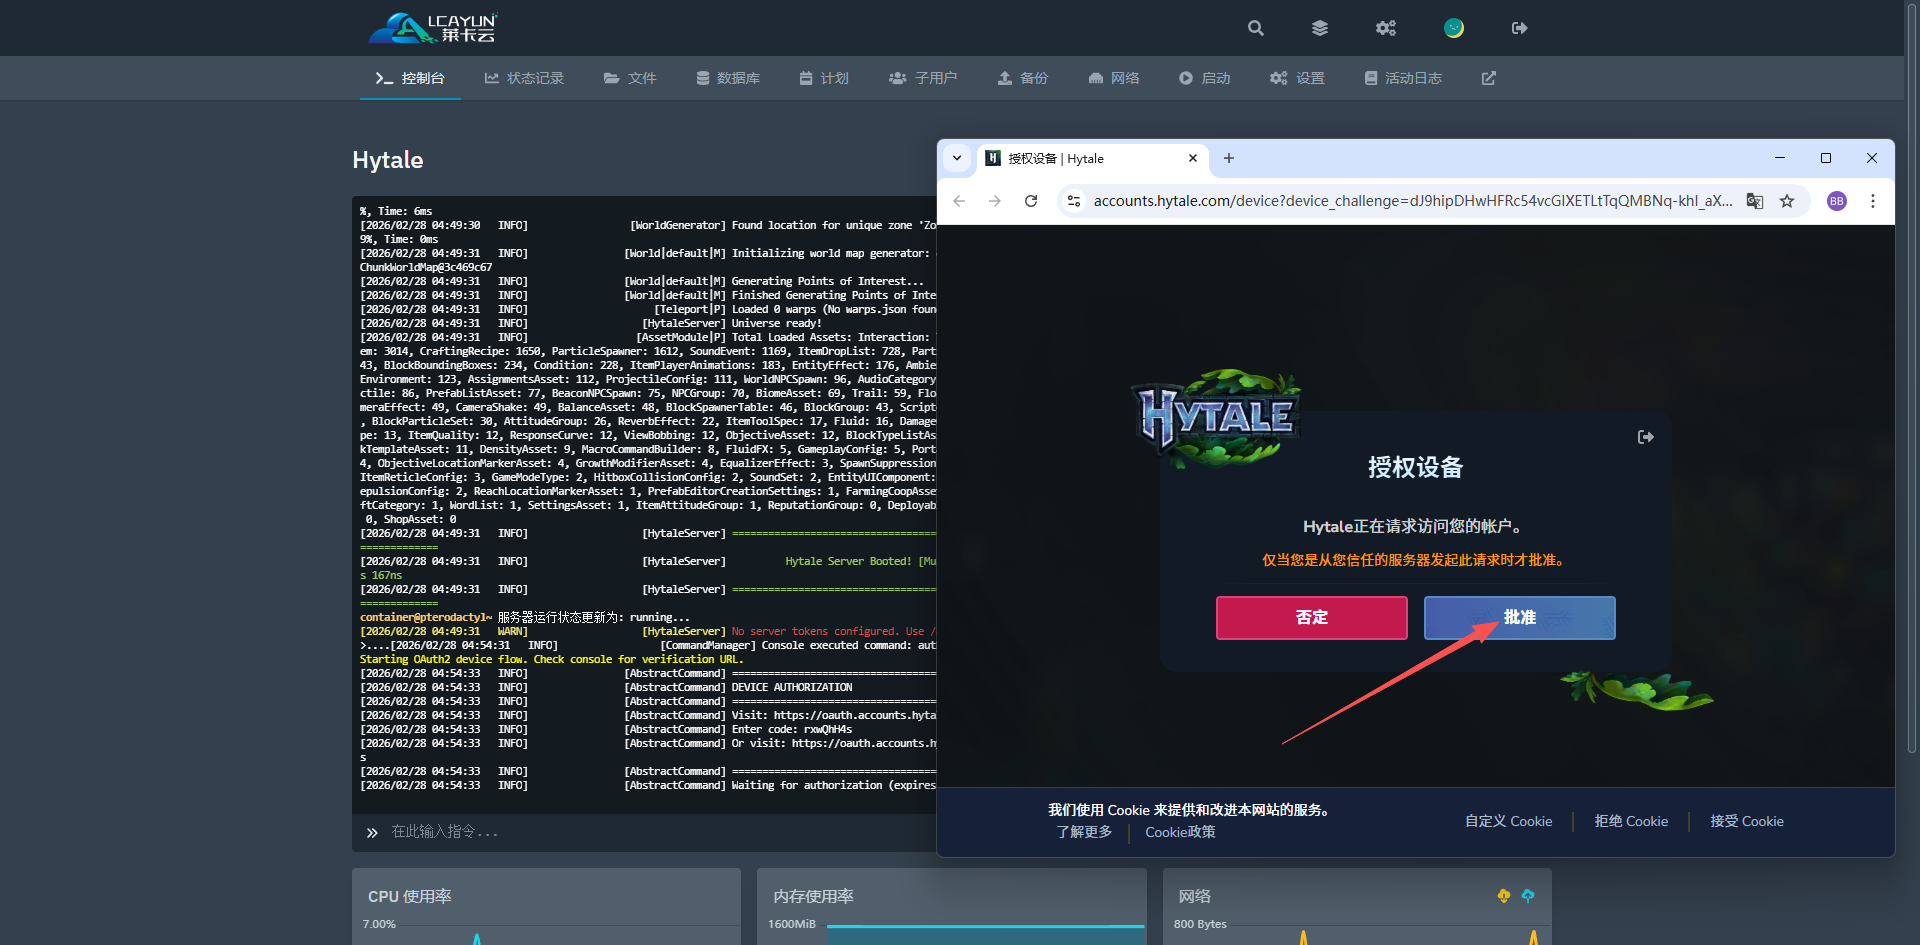This screenshot has width=1920, height=945.
Task: Switch to the 文件 tab
Action: click(630, 78)
